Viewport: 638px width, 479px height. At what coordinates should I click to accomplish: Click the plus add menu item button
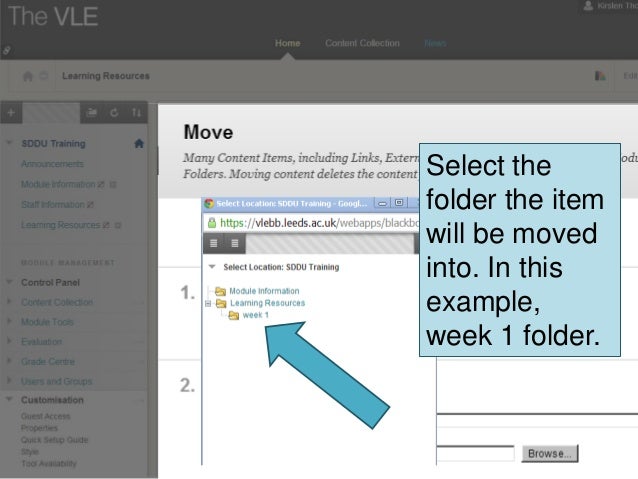point(11,113)
